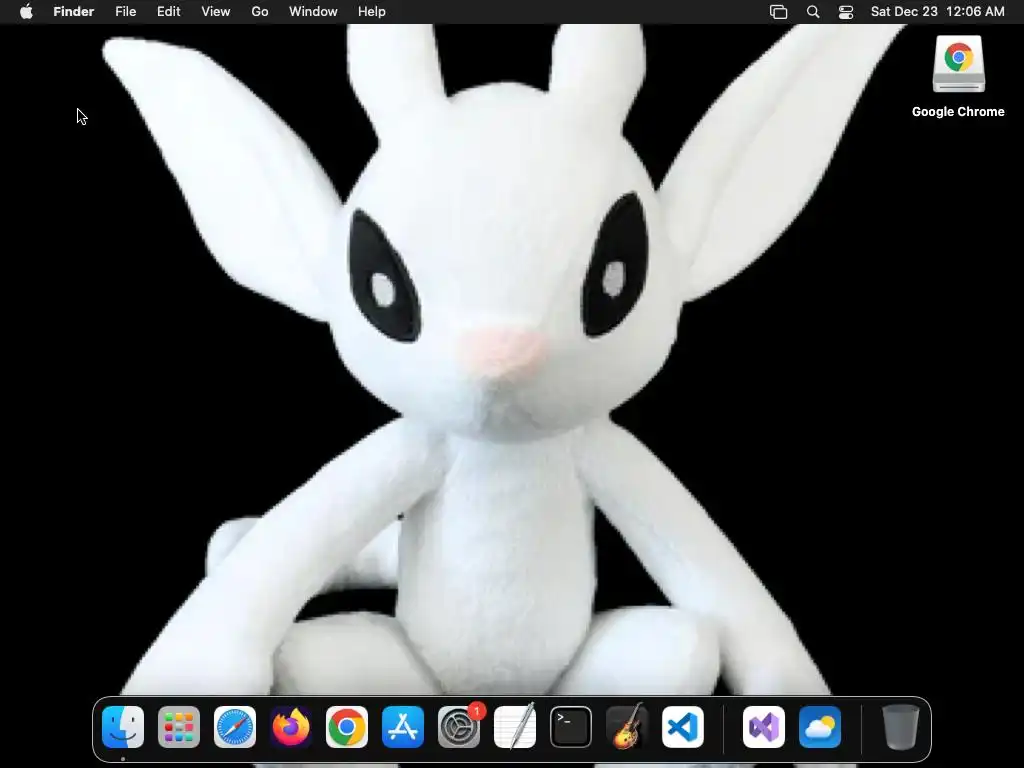Click the date and time Sat Dec 23
The width and height of the screenshot is (1024, 768).
[x=938, y=12]
